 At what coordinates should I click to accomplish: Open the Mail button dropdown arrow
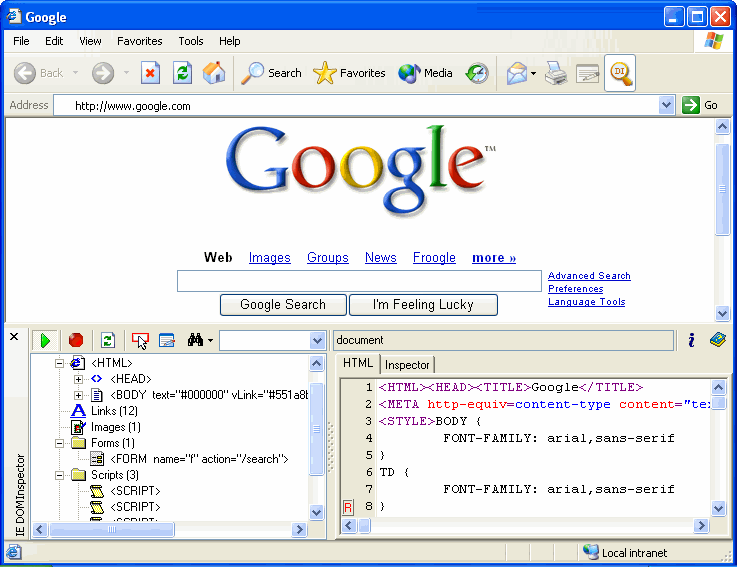pos(533,73)
